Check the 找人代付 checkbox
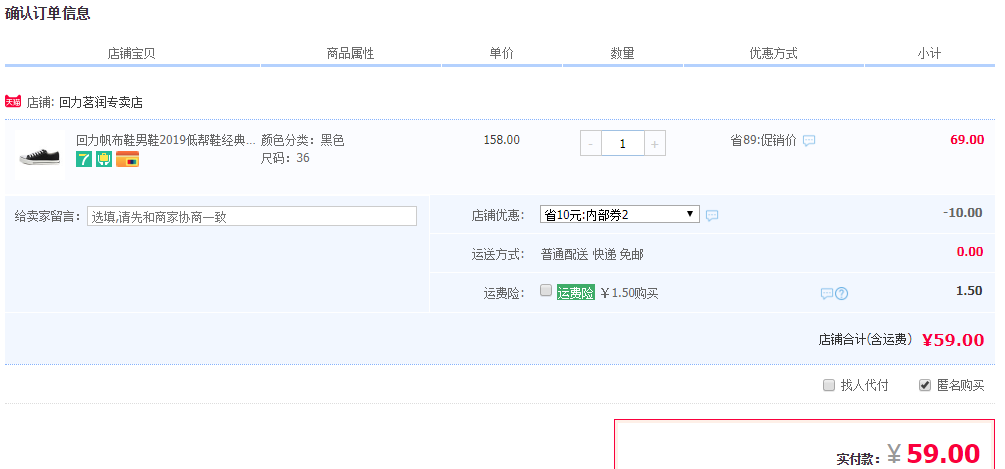The image size is (1005, 469). (829, 385)
